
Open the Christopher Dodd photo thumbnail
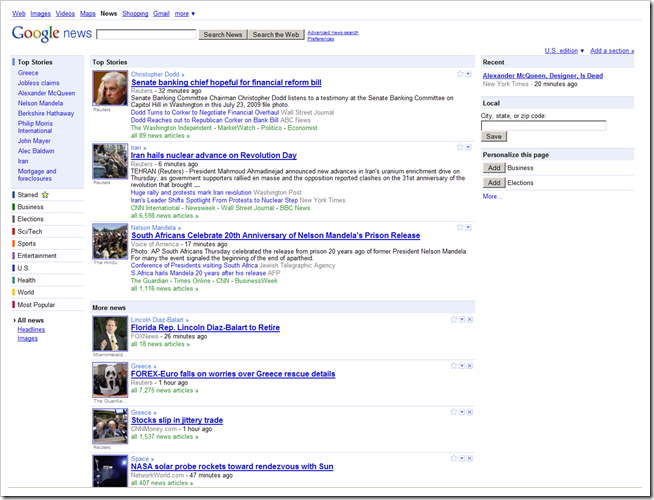click(110, 88)
